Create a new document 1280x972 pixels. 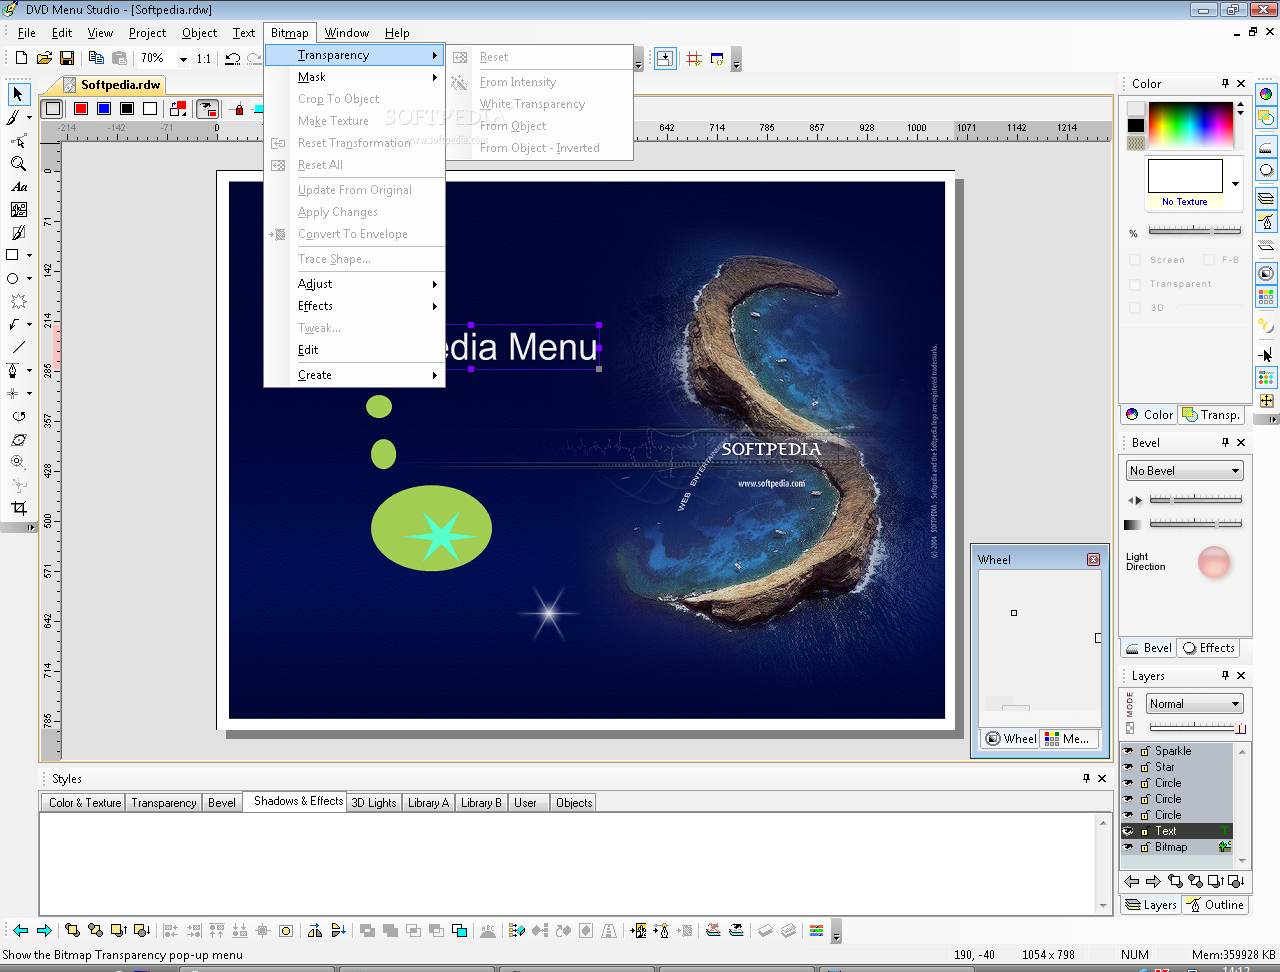click(x=21, y=58)
